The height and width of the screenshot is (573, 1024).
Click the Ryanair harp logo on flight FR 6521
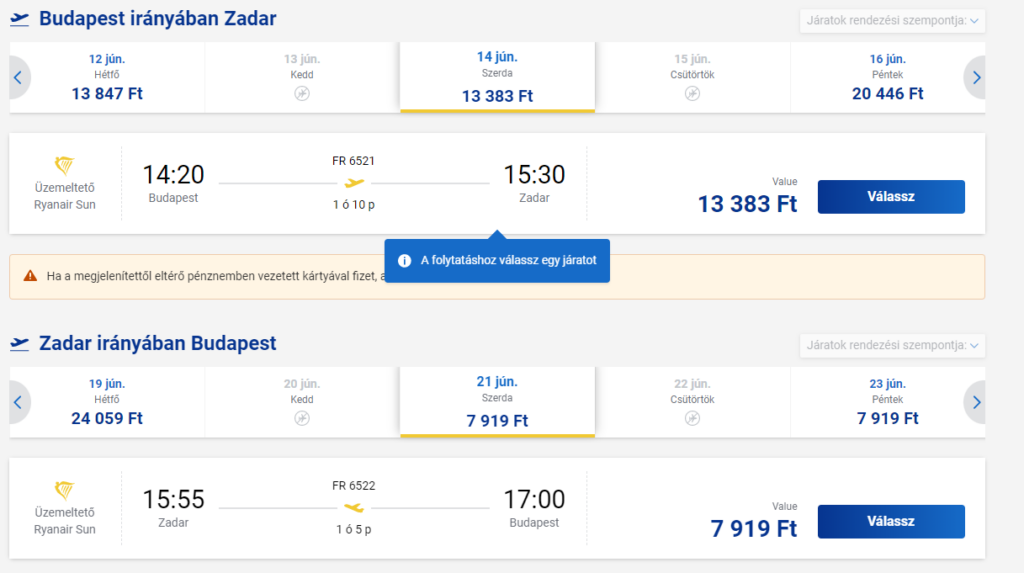click(64, 165)
